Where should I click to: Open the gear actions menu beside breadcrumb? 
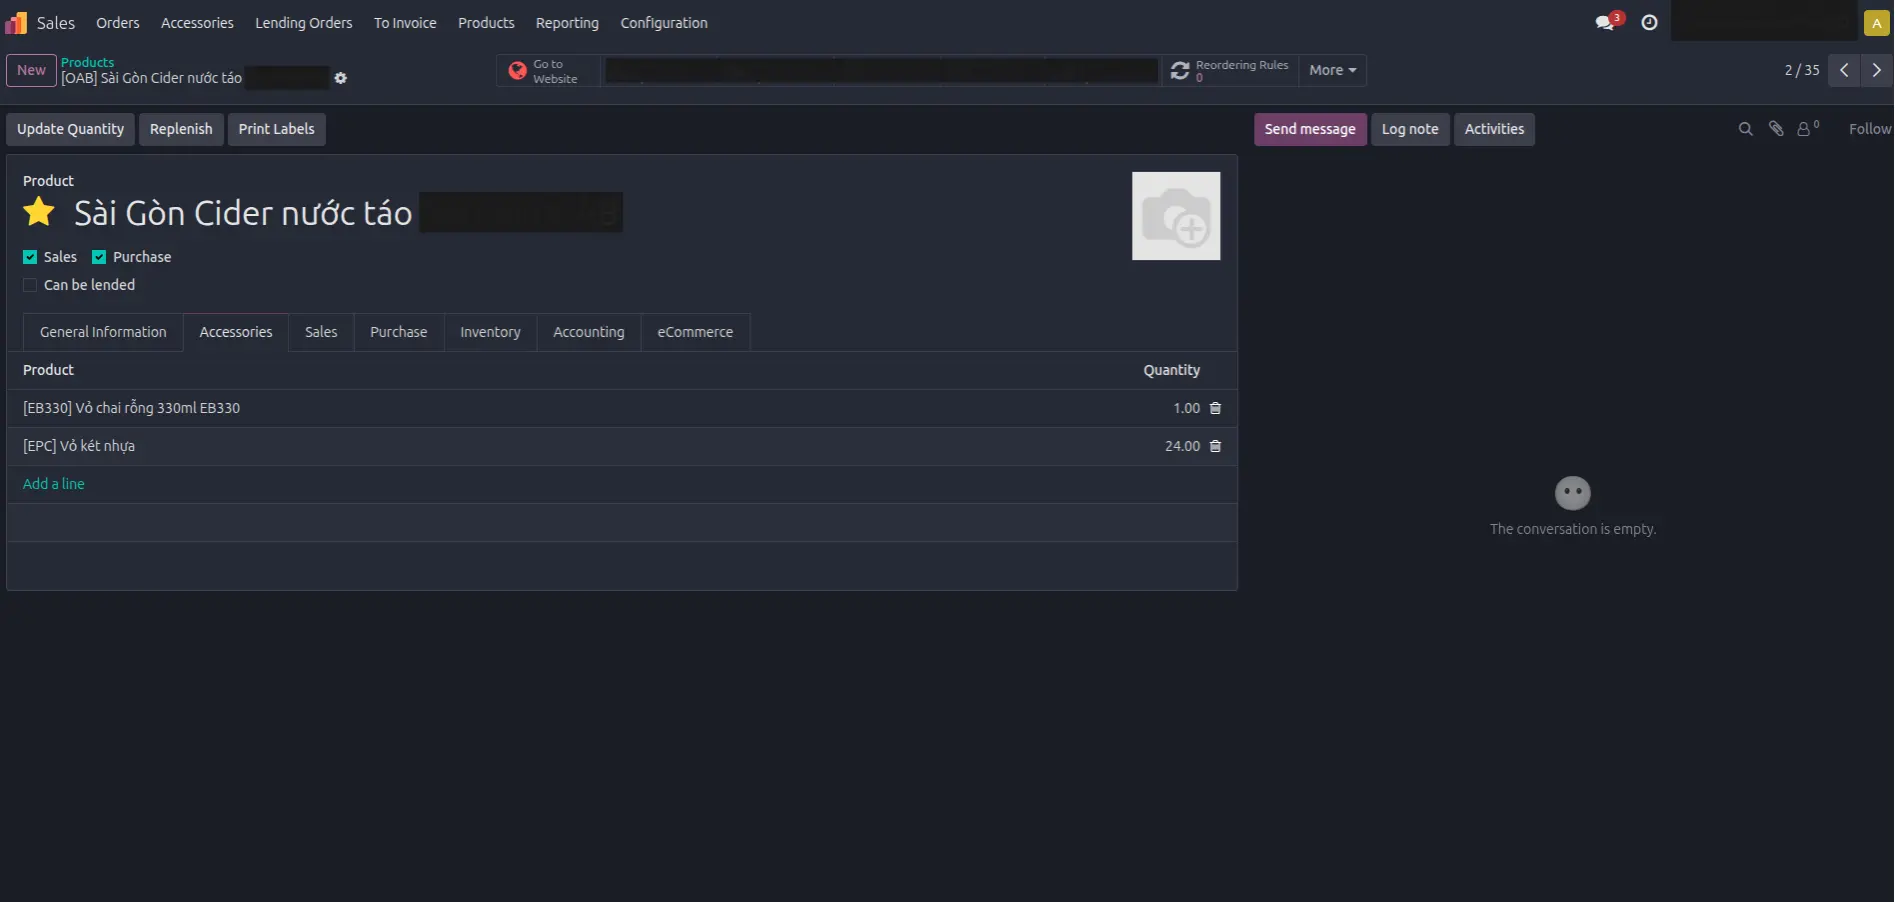point(340,78)
